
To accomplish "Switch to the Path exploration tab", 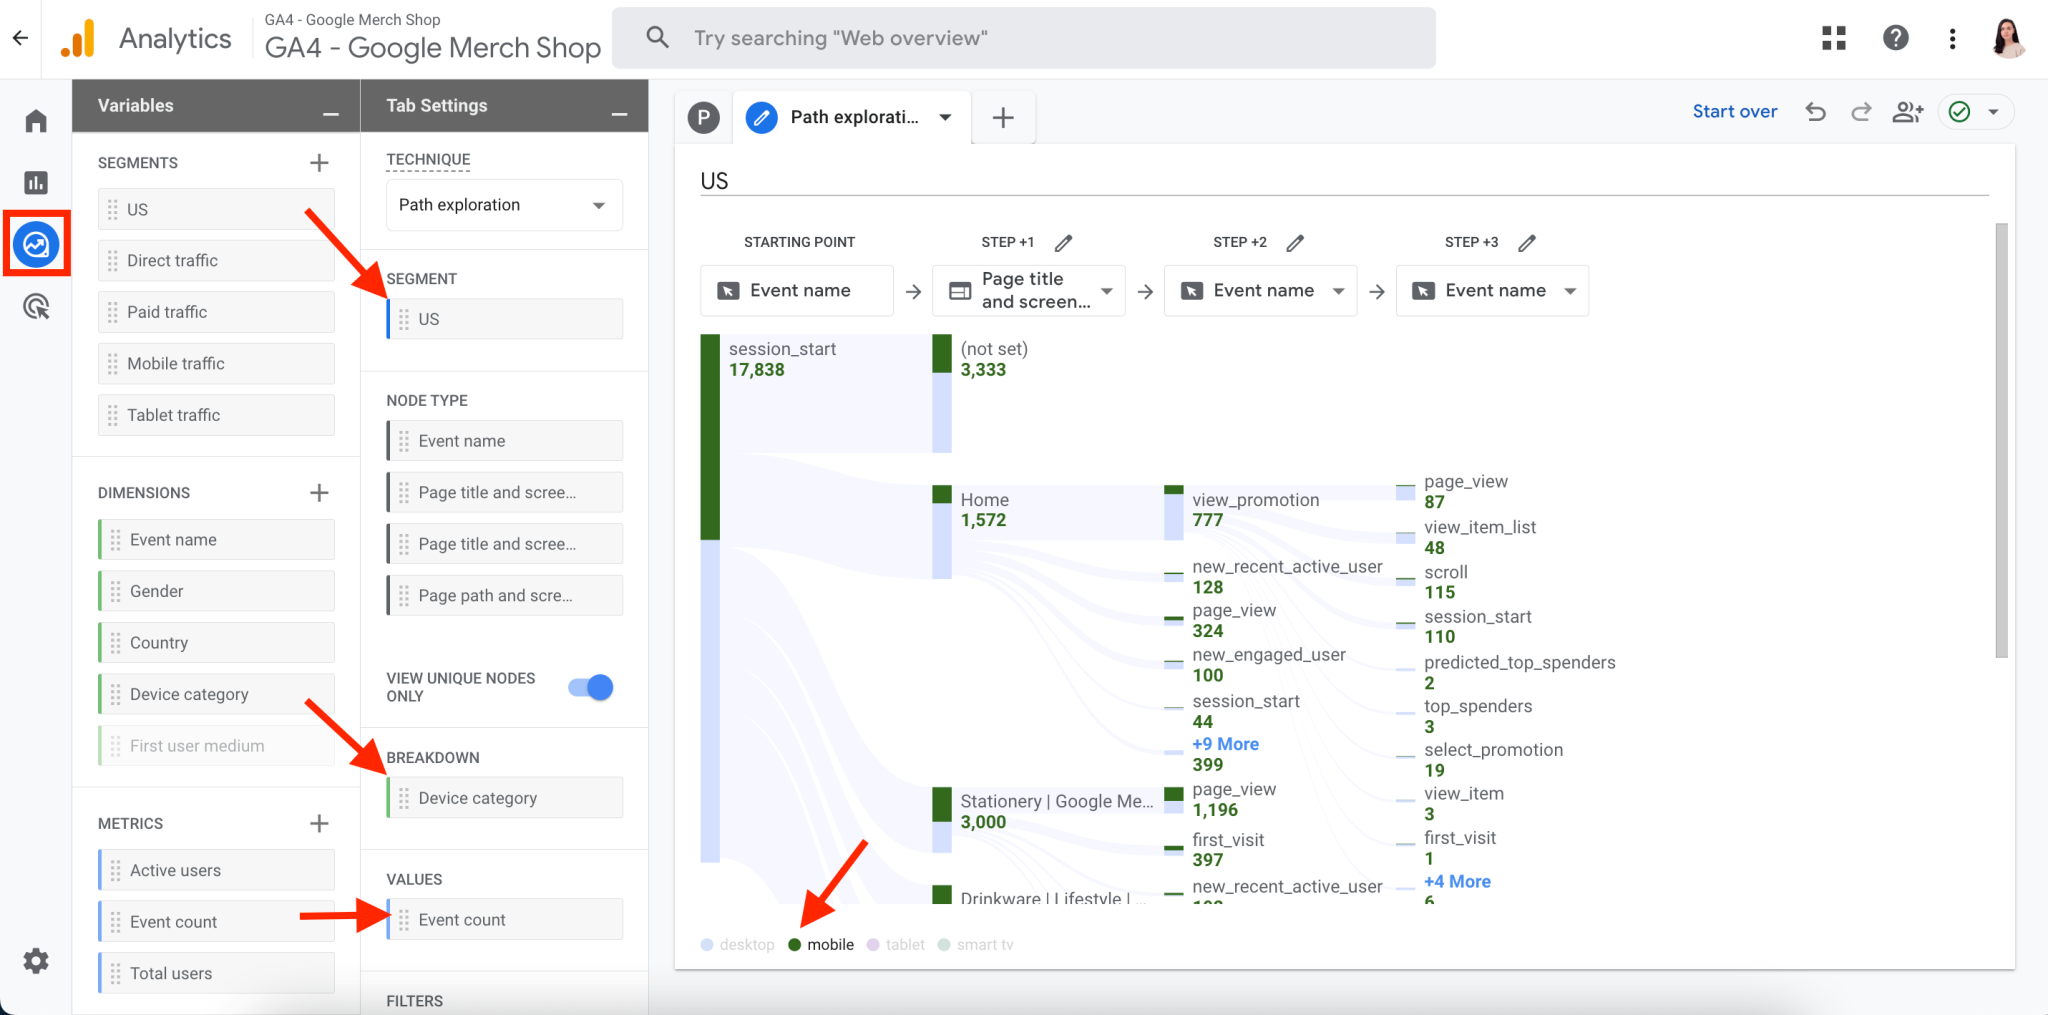I will tap(851, 117).
